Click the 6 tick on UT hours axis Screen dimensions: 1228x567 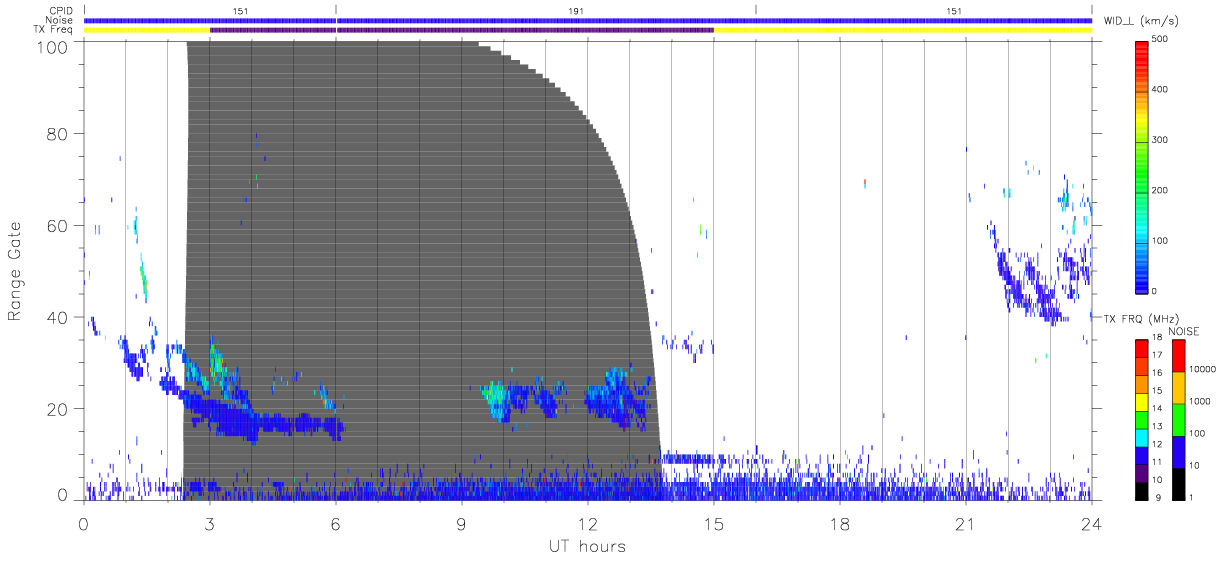point(336,524)
